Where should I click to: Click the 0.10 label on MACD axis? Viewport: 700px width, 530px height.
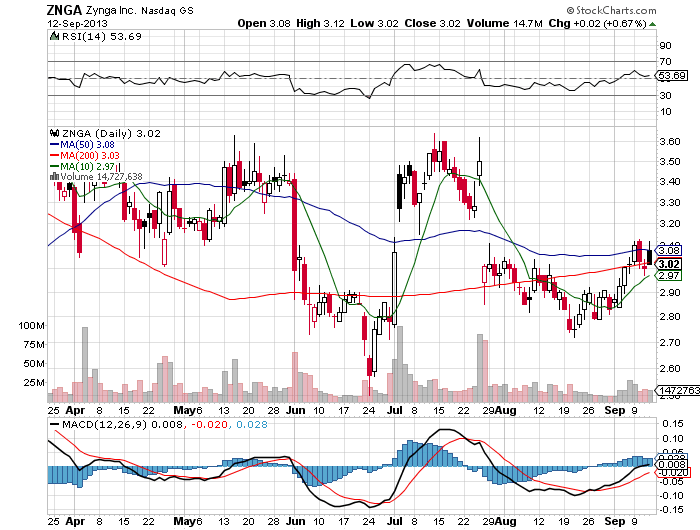673,438
